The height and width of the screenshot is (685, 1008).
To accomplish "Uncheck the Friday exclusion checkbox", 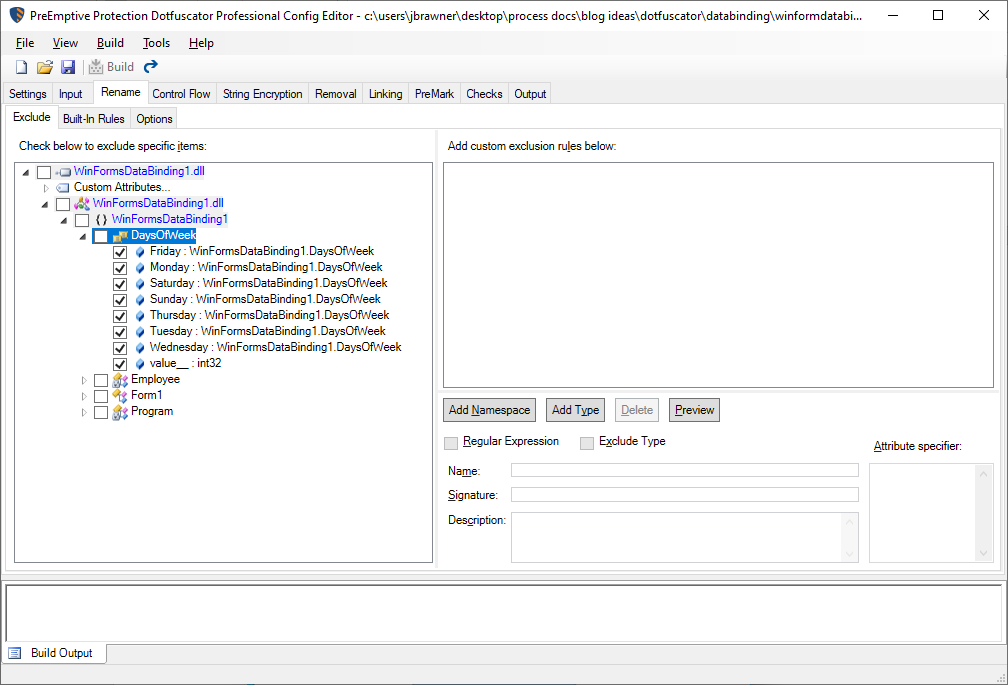I will coord(120,252).
